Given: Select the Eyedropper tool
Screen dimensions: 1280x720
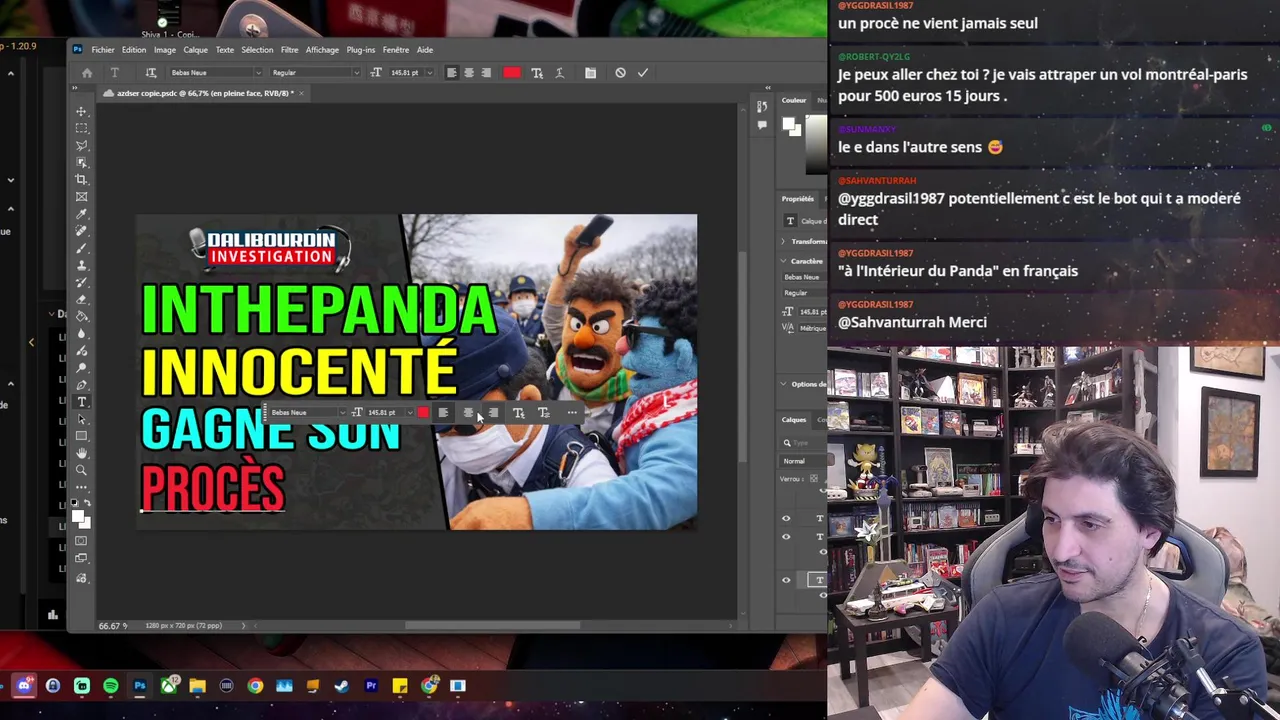Looking at the screenshot, I should coord(82,214).
